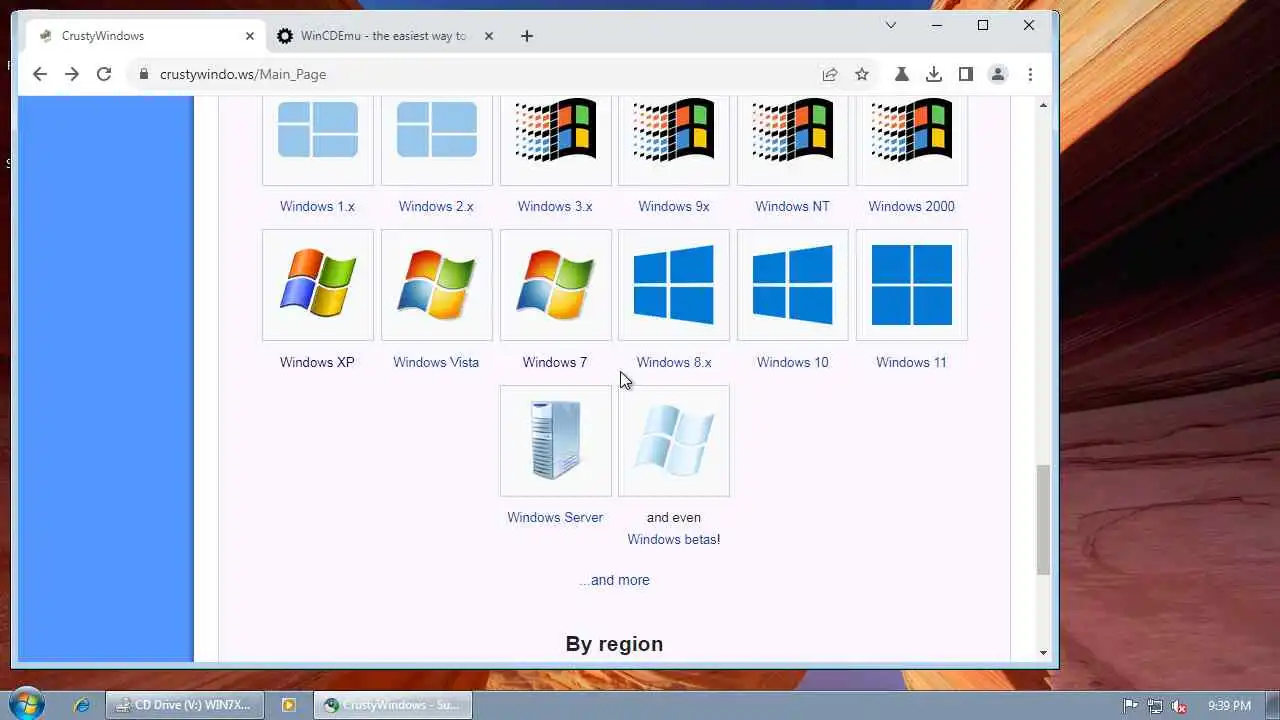This screenshot has width=1280, height=720.
Task: Open network status tray icon
Action: tap(1155, 706)
